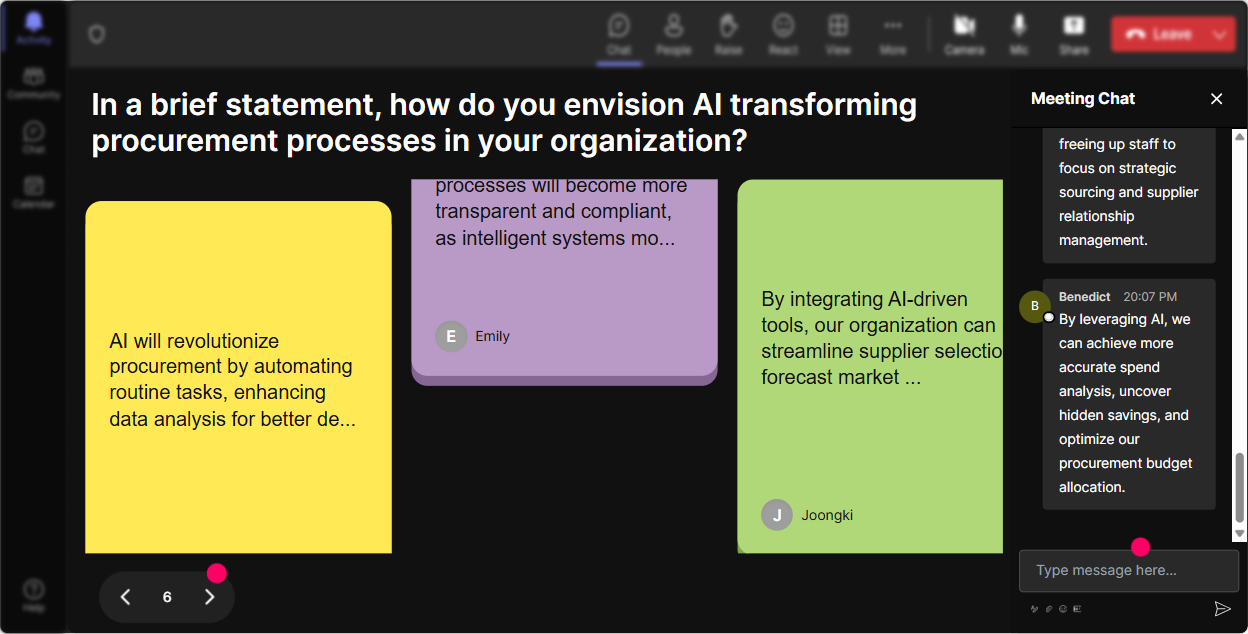
Task: Open the Chat section in left sidebar
Action: 33,137
